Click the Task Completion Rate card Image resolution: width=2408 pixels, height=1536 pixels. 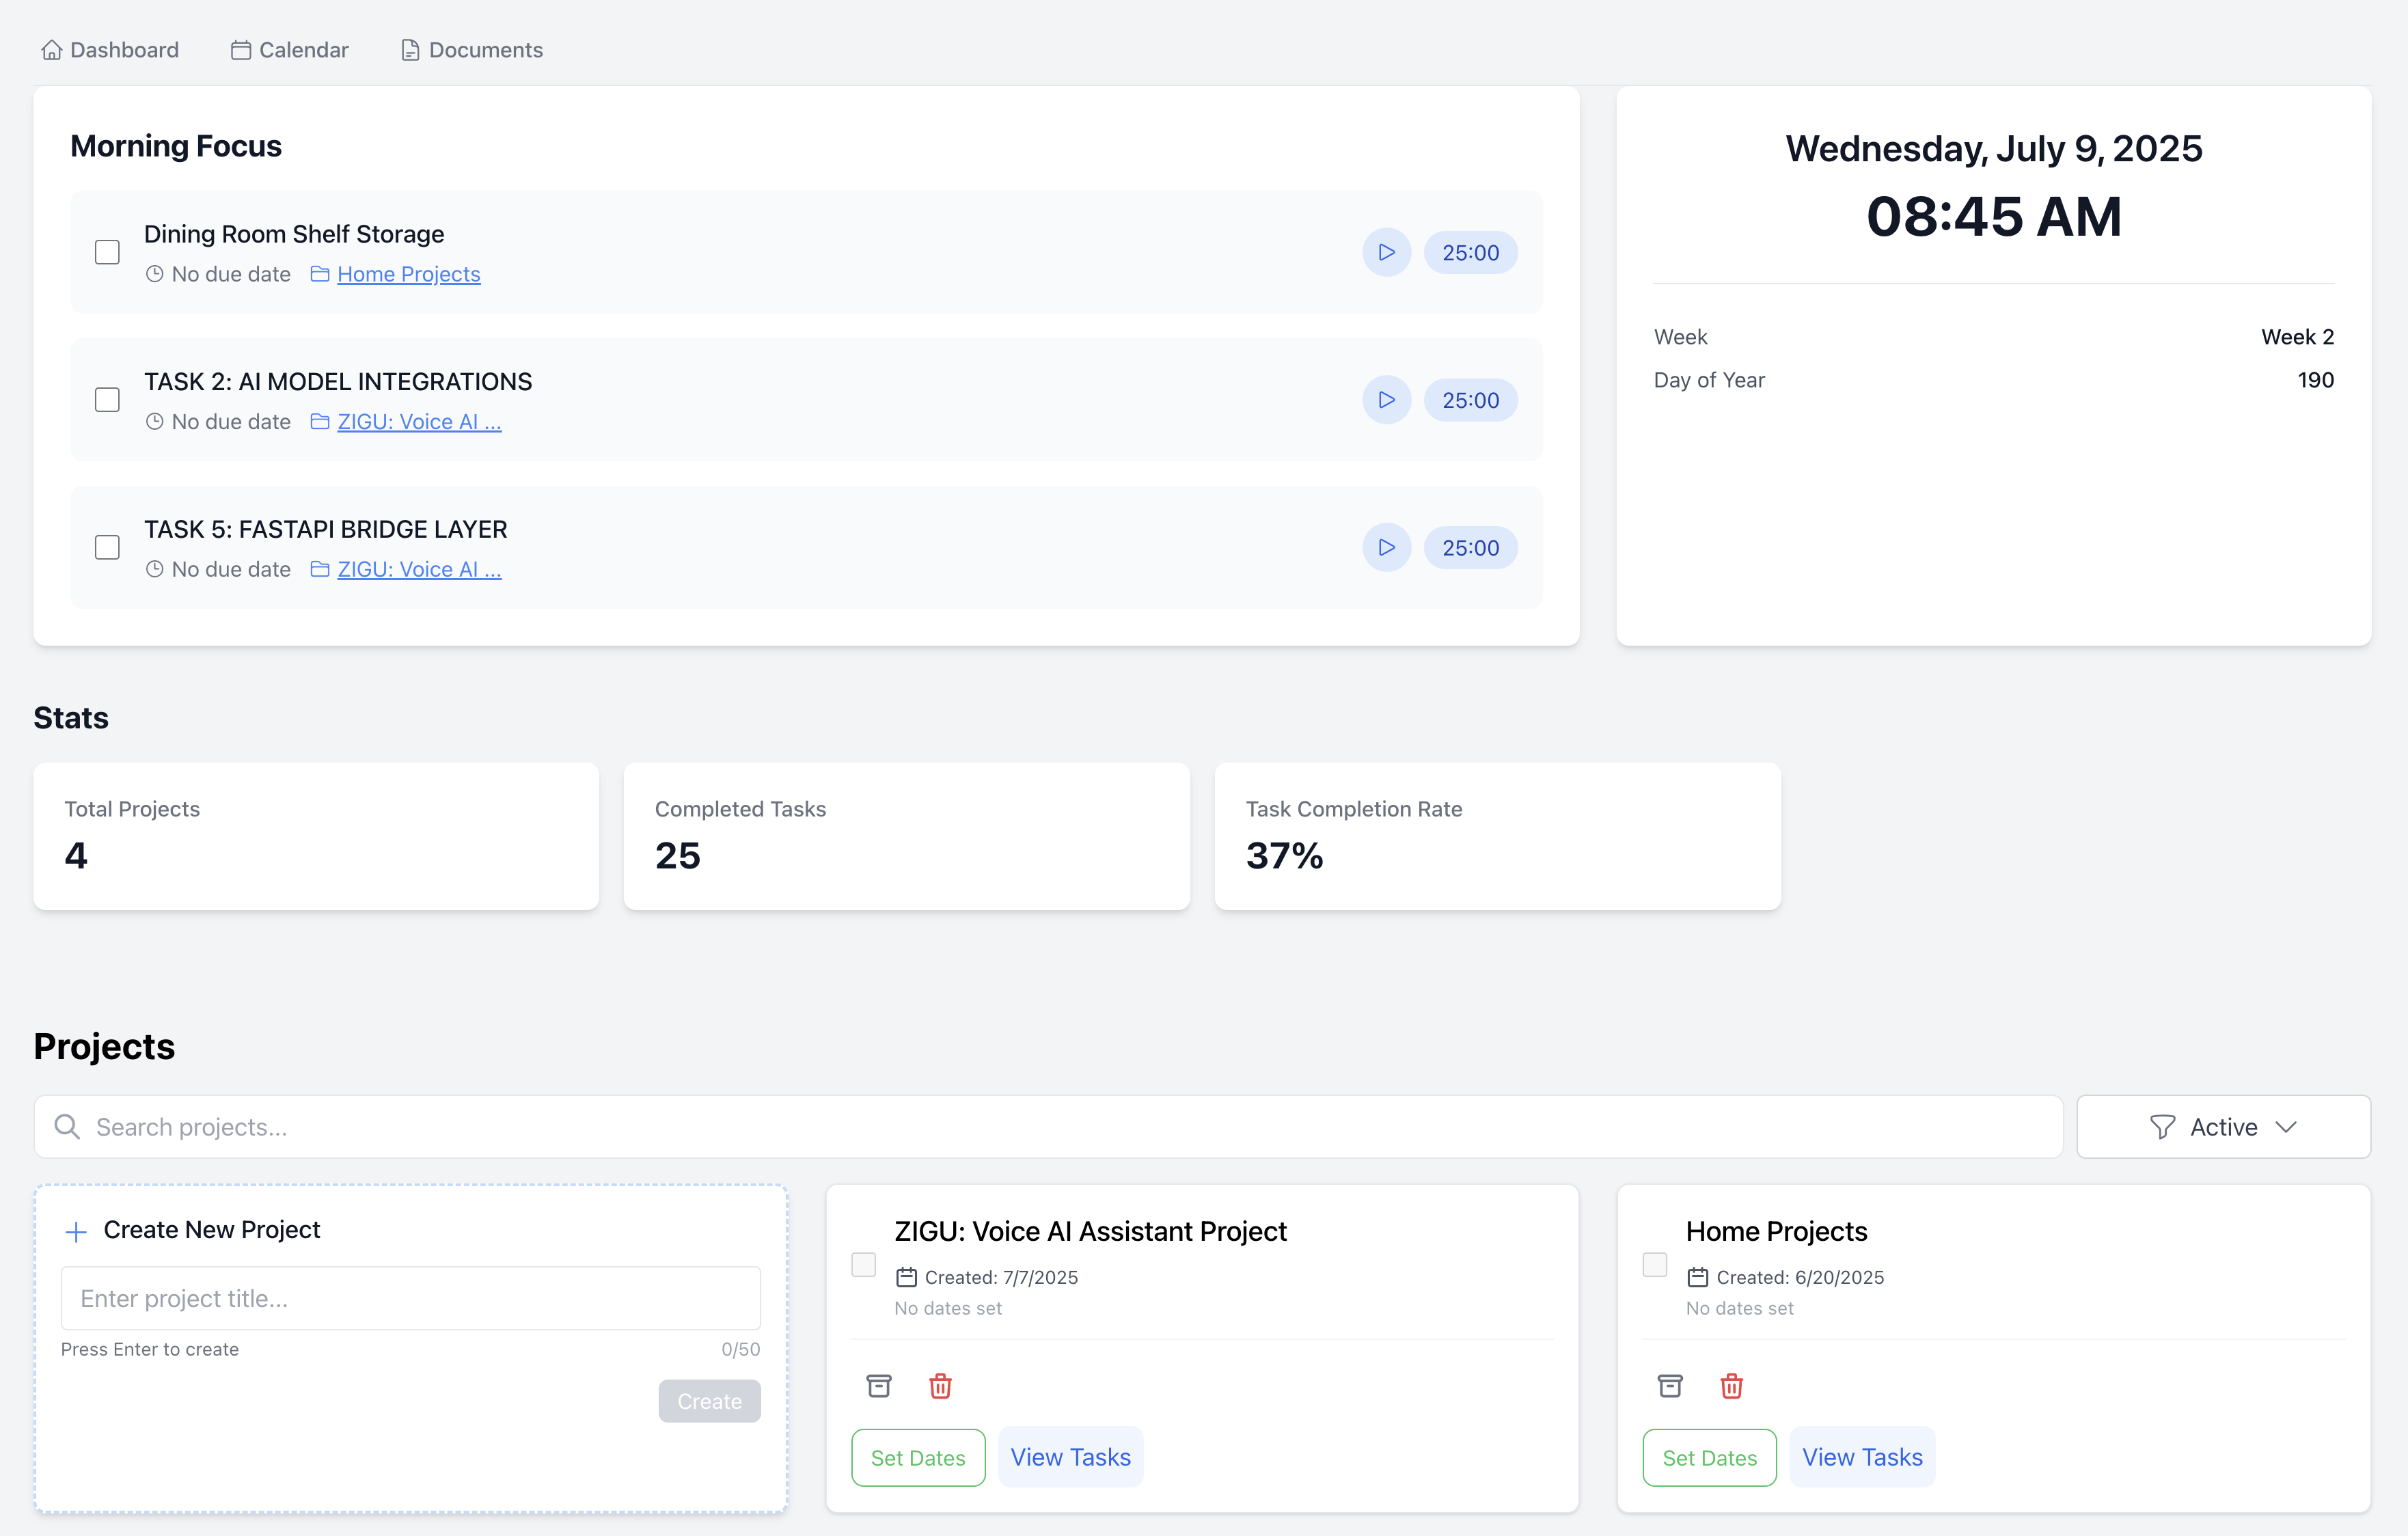(1497, 836)
